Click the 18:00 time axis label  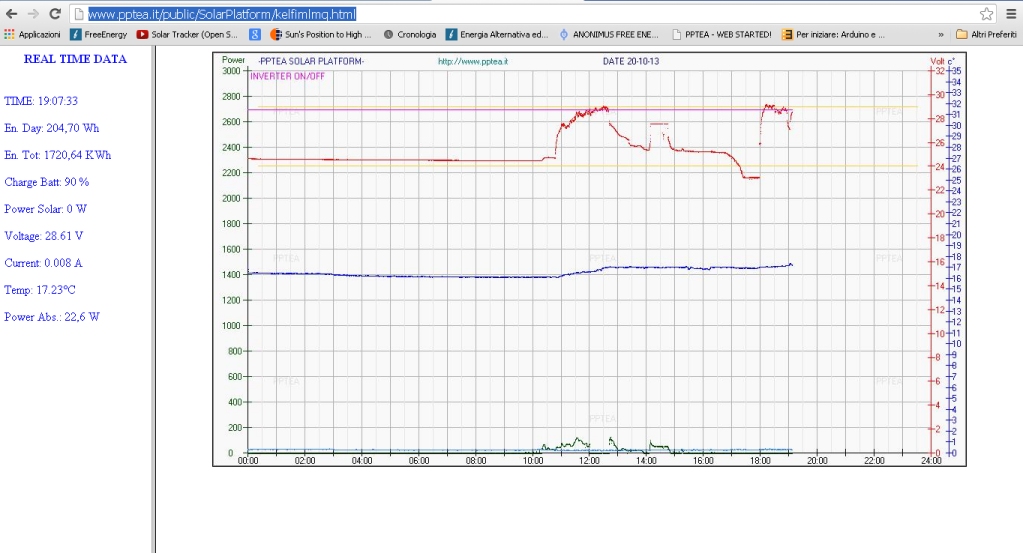[x=760, y=460]
